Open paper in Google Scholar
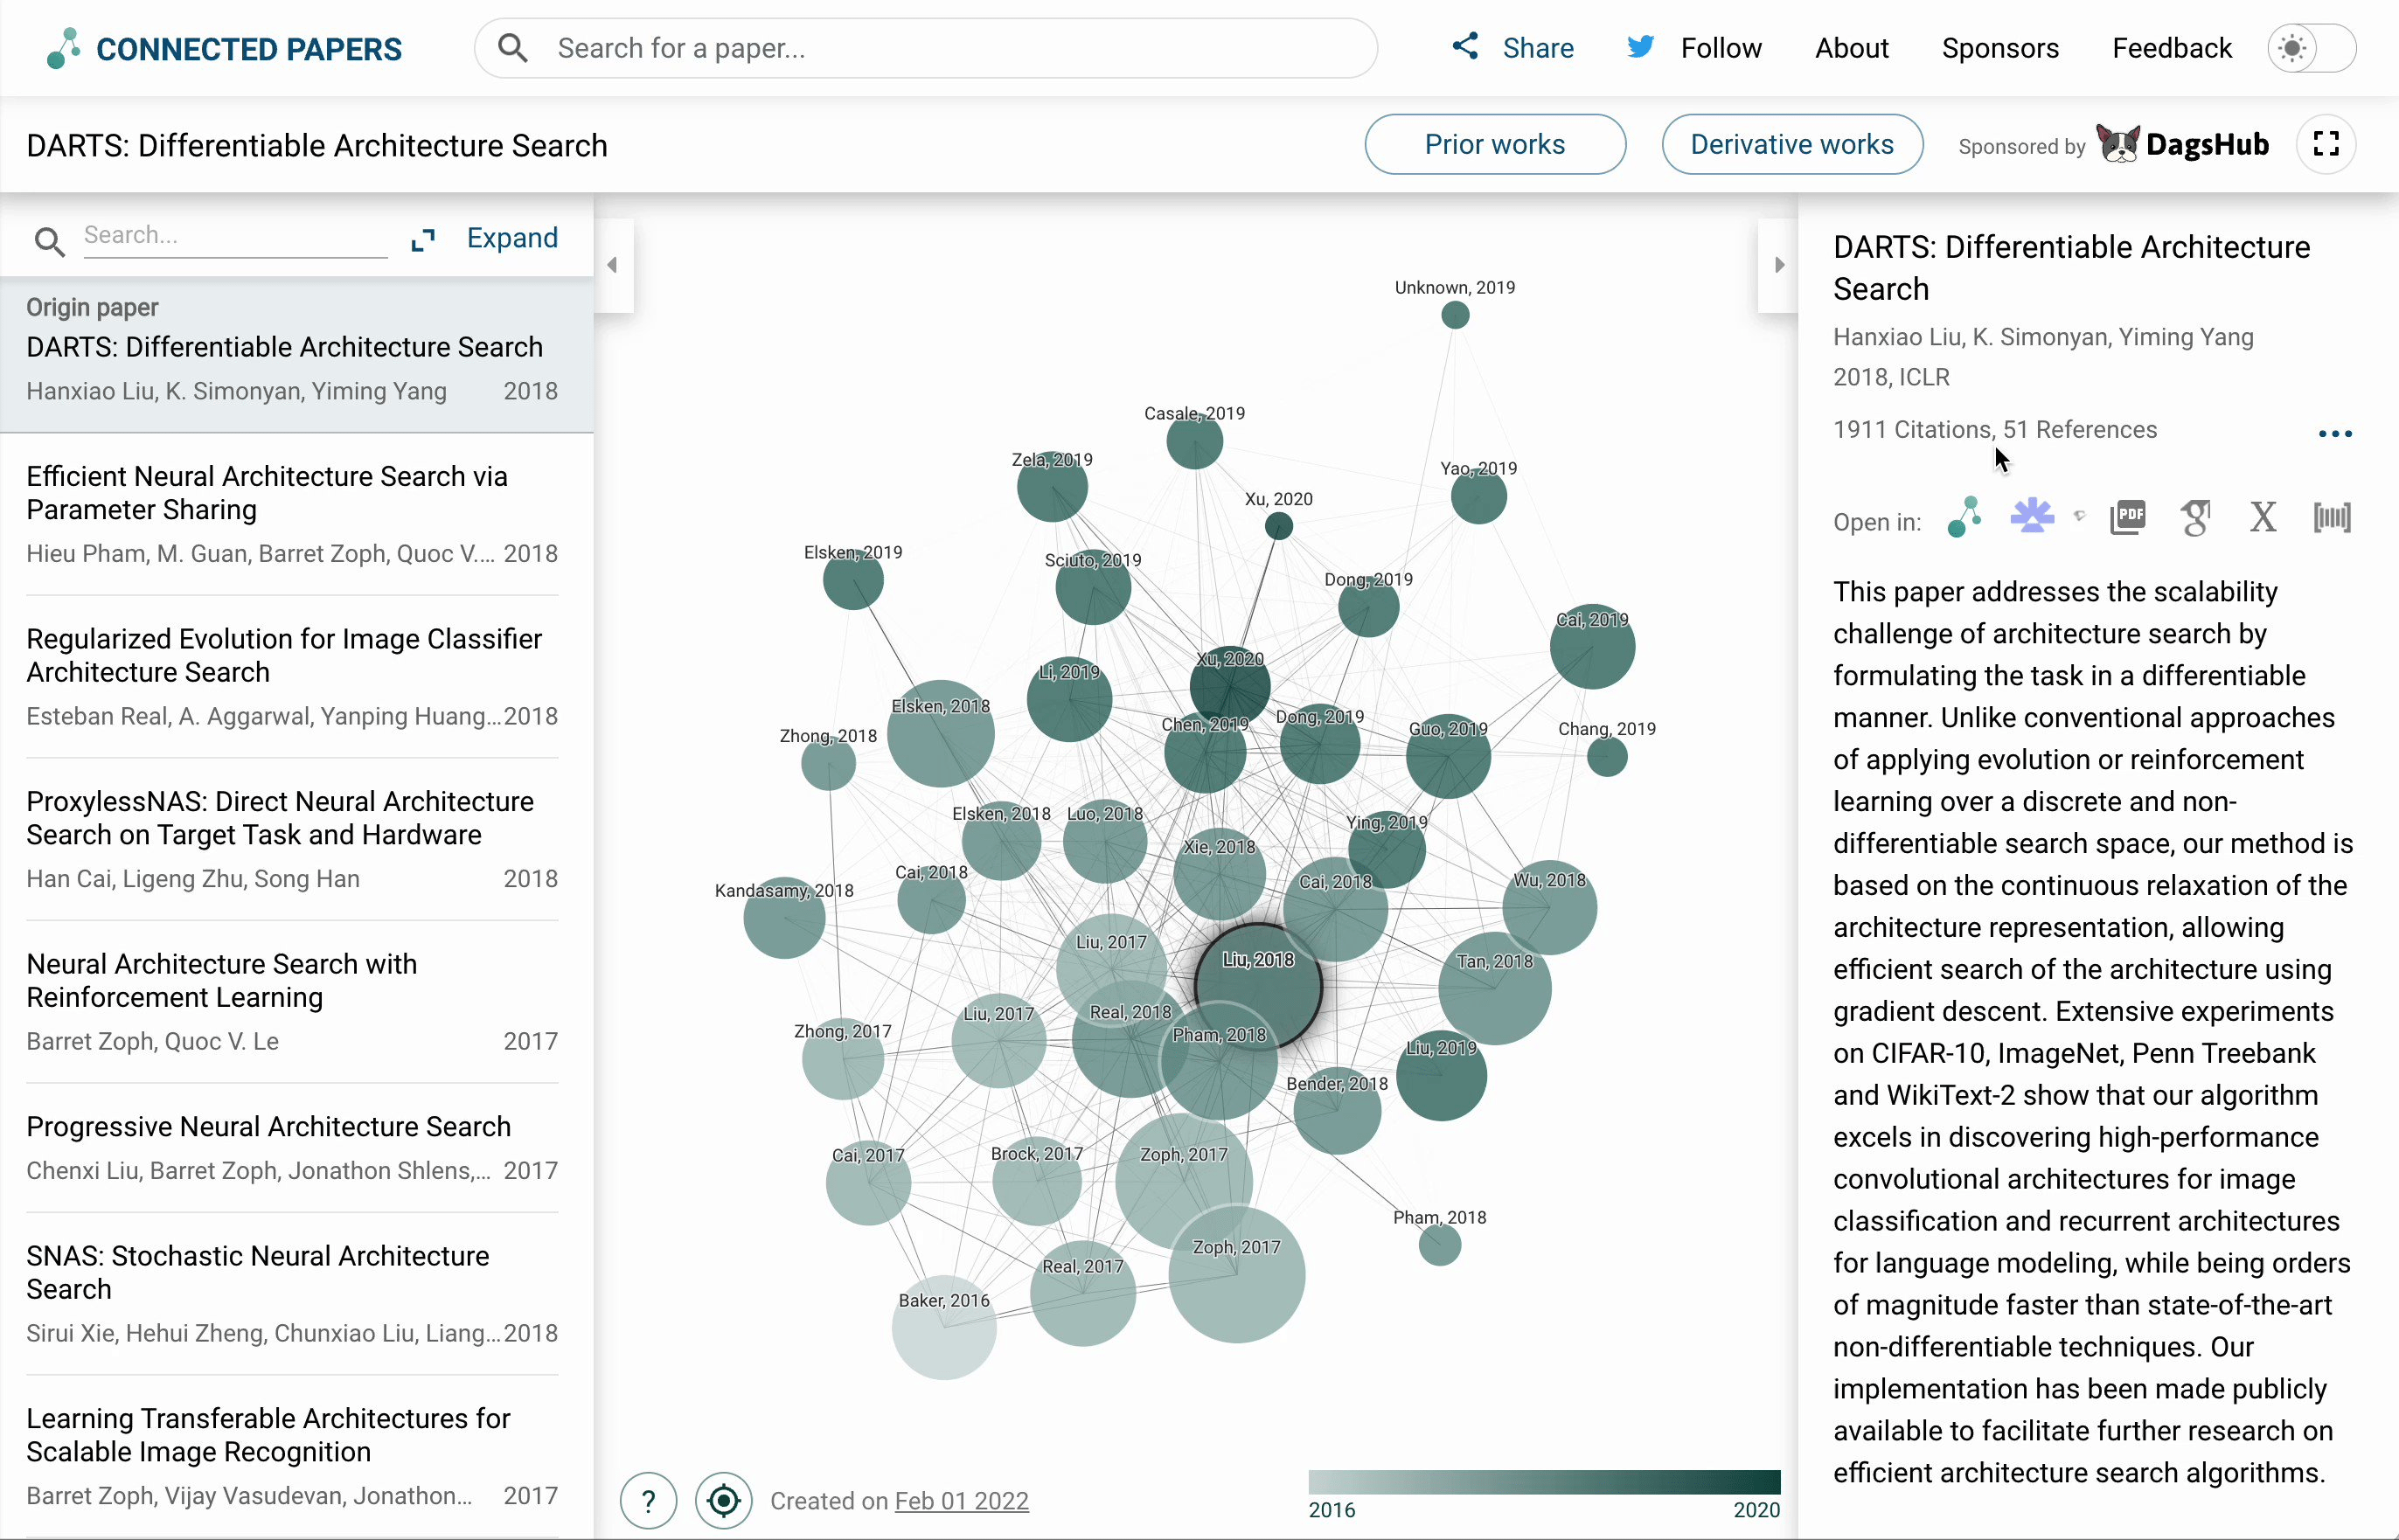 coord(2195,518)
